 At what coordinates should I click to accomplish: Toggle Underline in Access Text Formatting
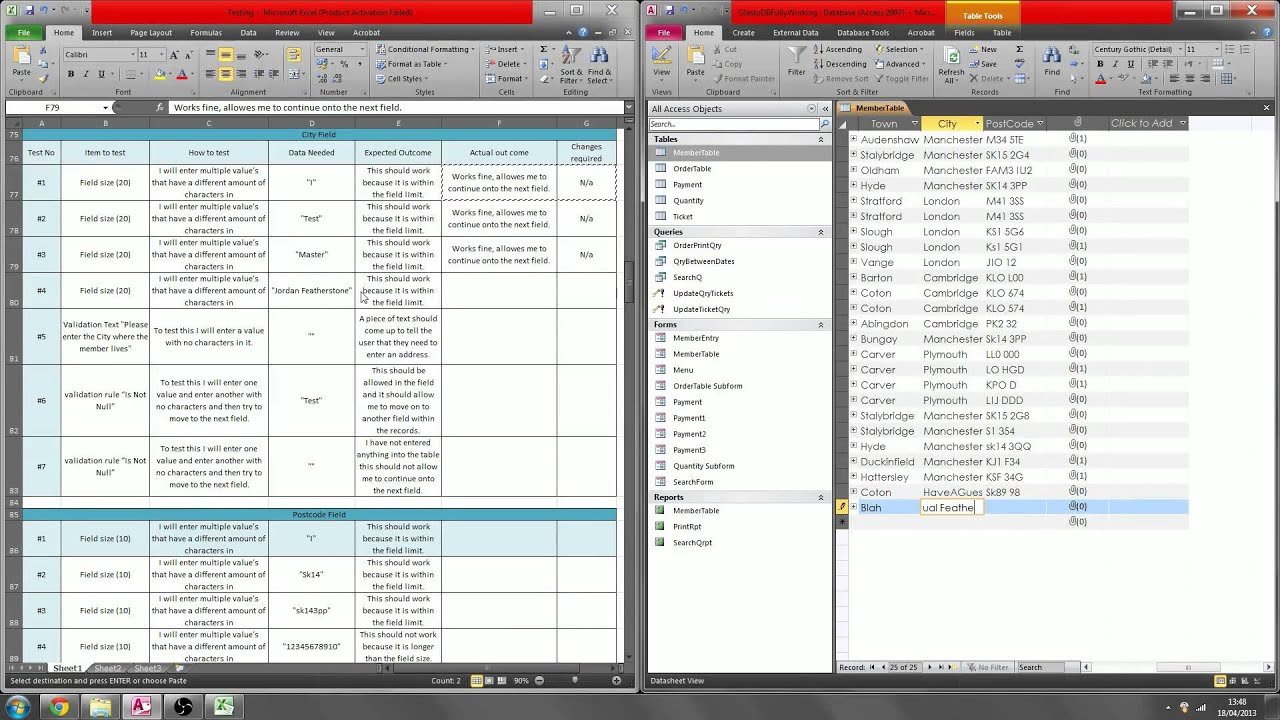(x=1131, y=64)
